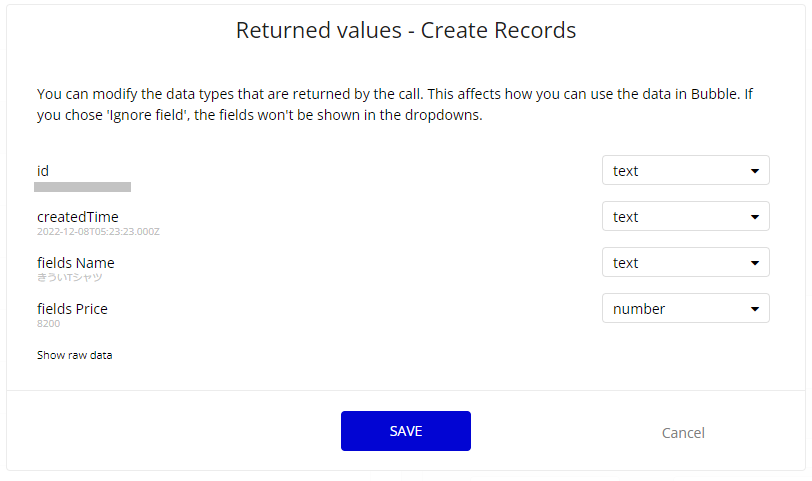The width and height of the screenshot is (812, 481).
Task: Click the 'id' field label
Action: click(43, 171)
